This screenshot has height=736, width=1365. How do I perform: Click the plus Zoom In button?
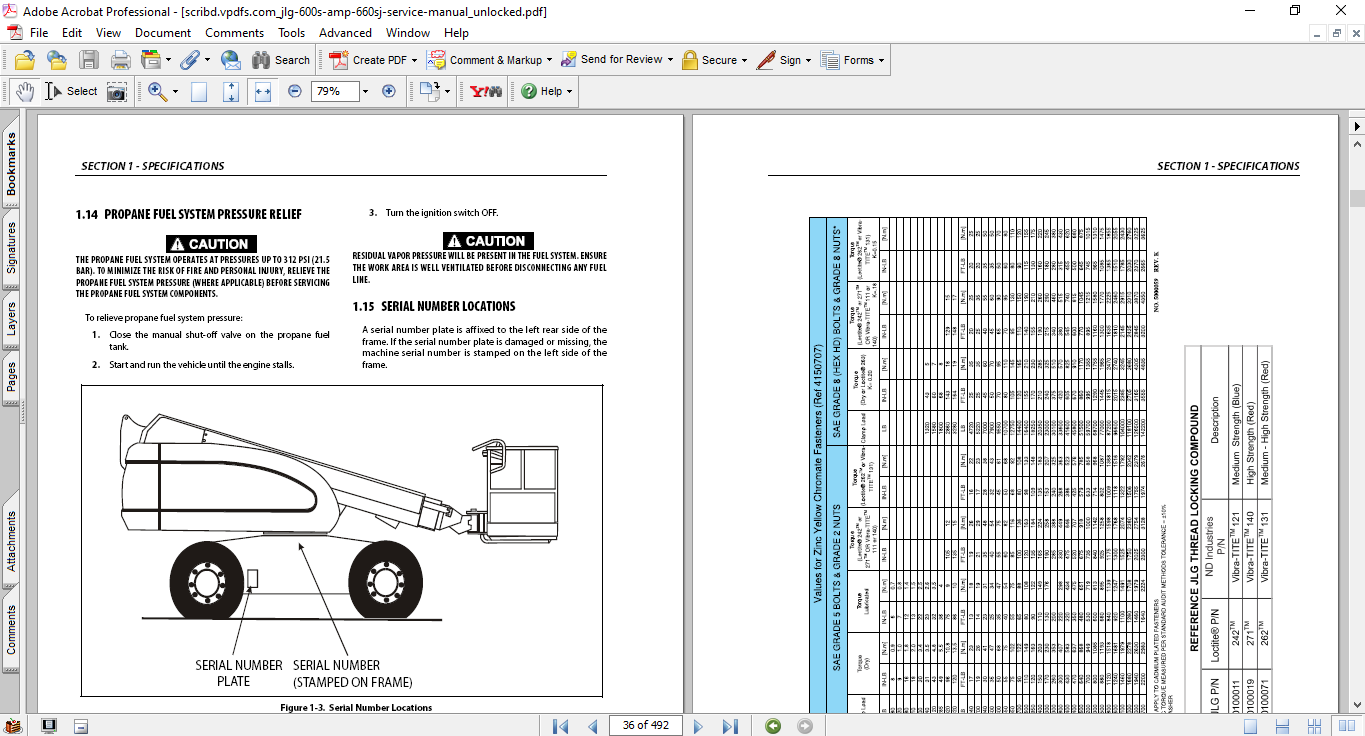(389, 91)
